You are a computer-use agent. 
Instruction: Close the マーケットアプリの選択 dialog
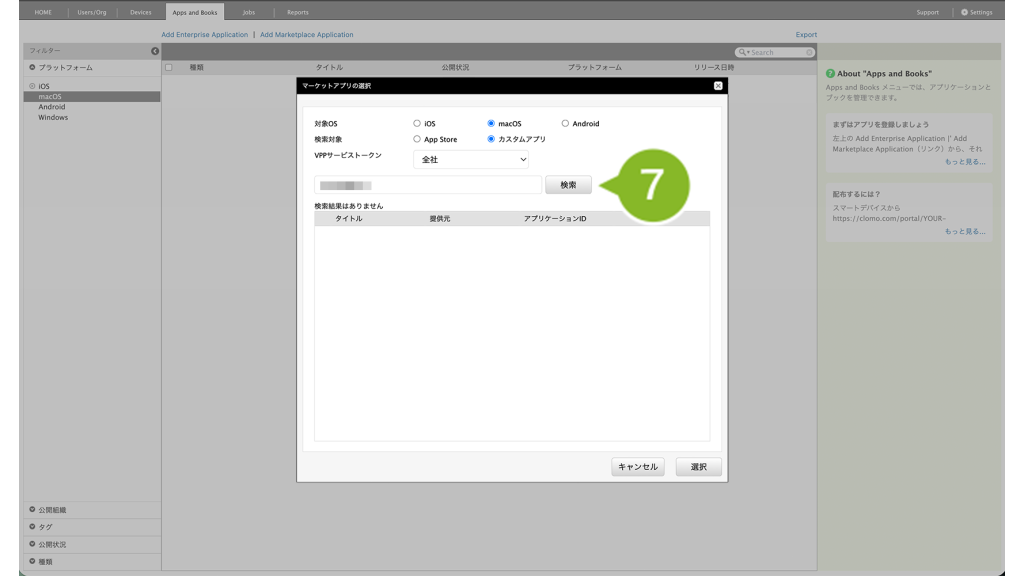pos(718,86)
